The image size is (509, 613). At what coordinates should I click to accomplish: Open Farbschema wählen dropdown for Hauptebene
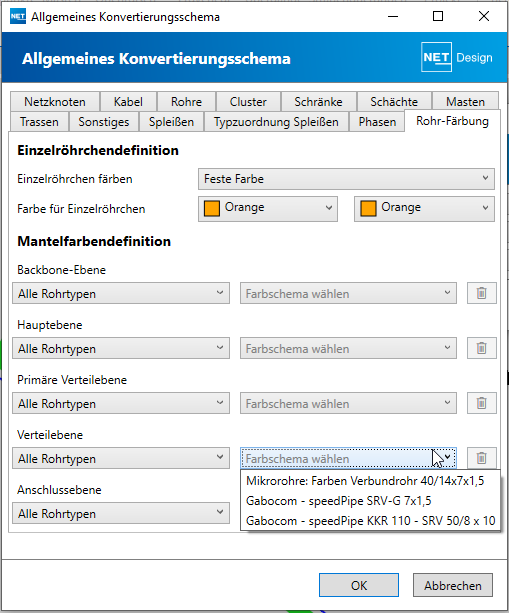pyautogui.click(x=348, y=348)
